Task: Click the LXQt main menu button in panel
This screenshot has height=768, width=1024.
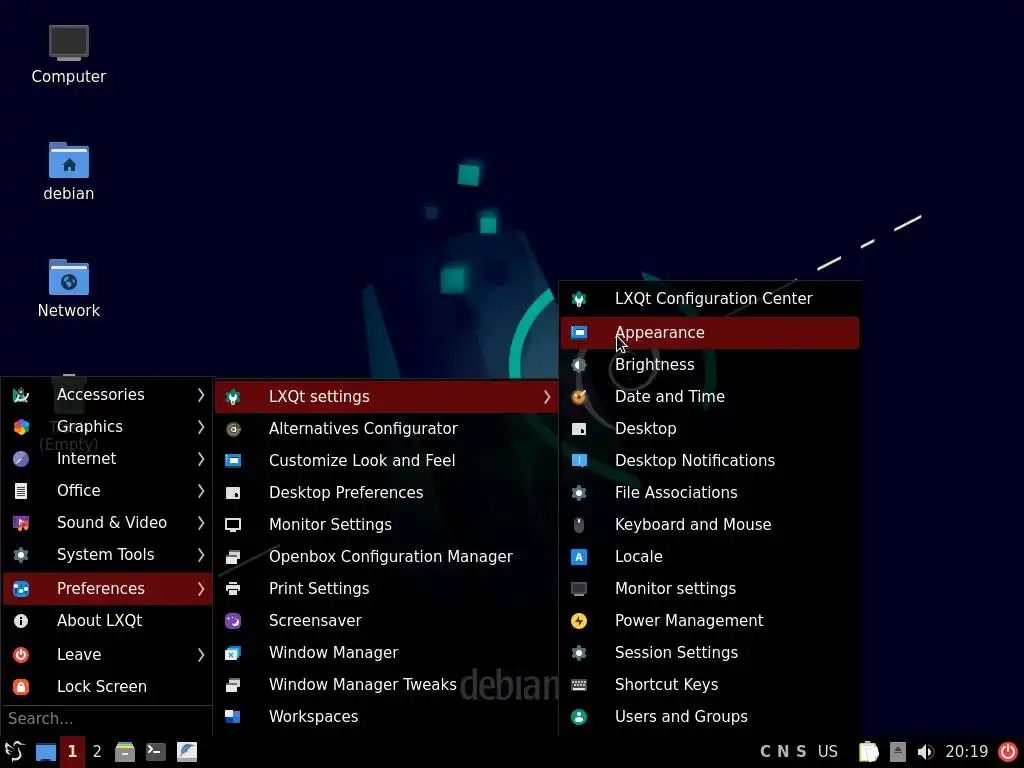Action: point(14,752)
